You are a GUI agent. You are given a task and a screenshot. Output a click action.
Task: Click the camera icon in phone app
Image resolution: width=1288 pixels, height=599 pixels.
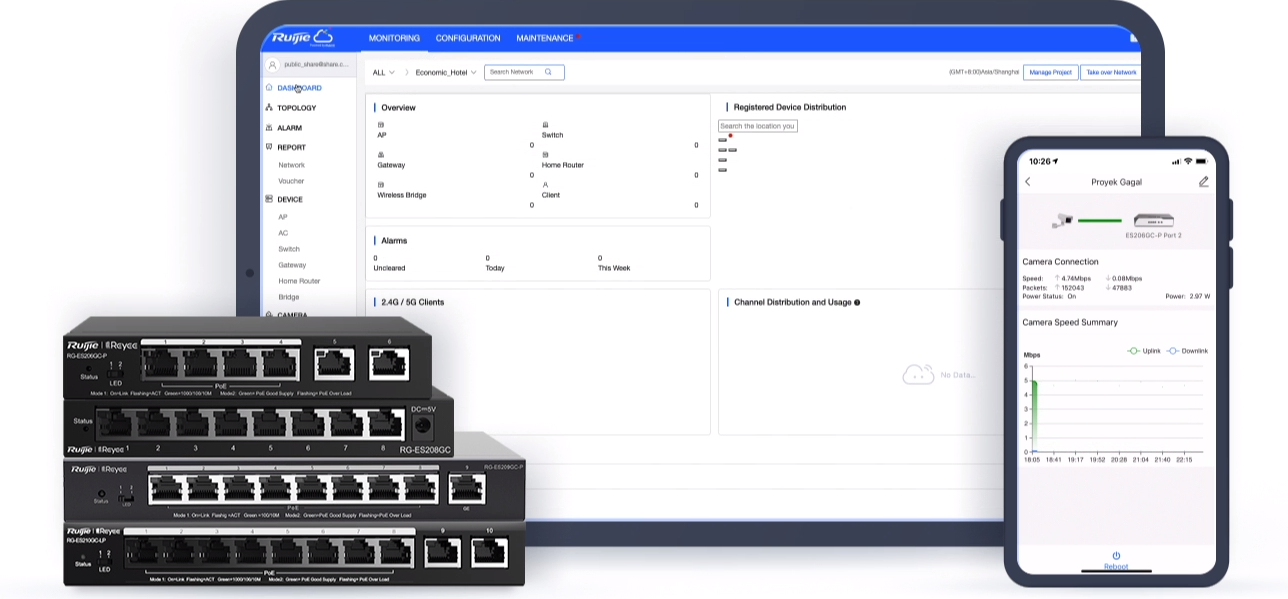1062,220
